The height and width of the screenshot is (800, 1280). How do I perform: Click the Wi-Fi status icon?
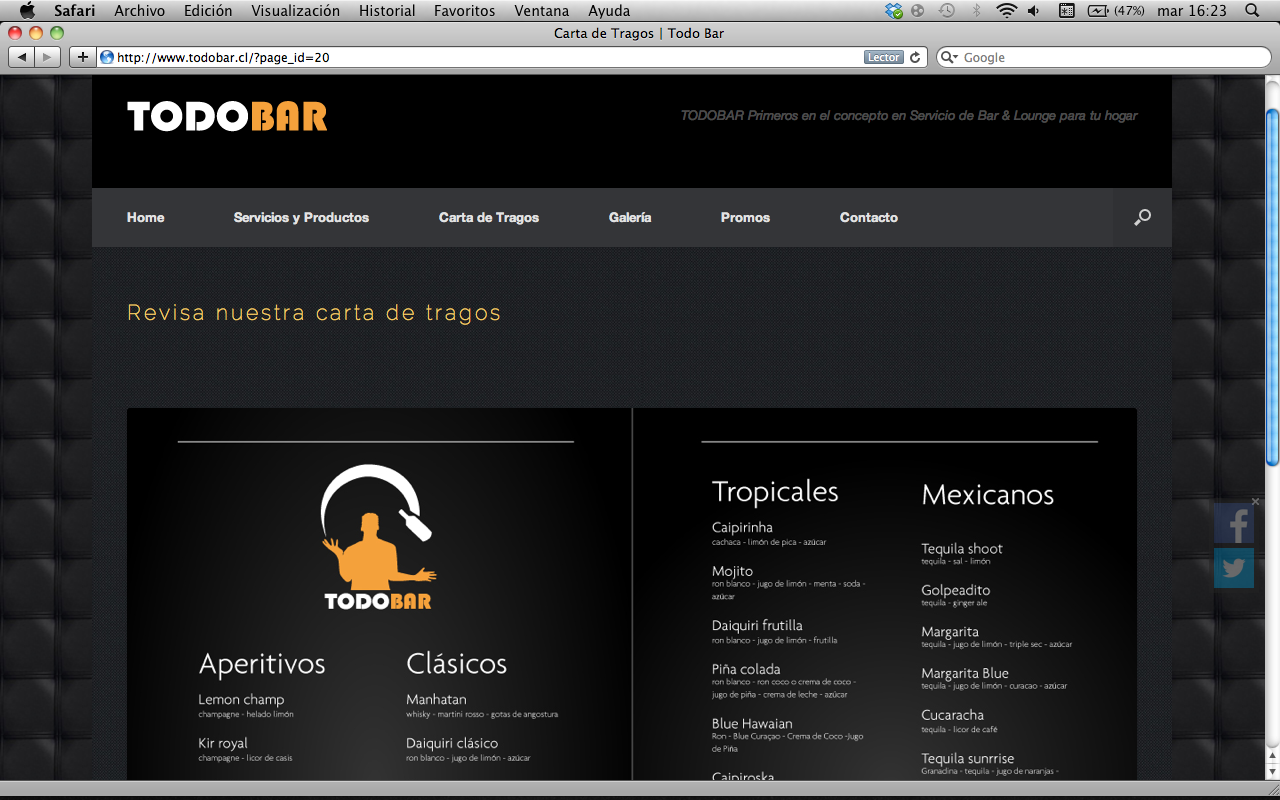pyautogui.click(x=1006, y=11)
